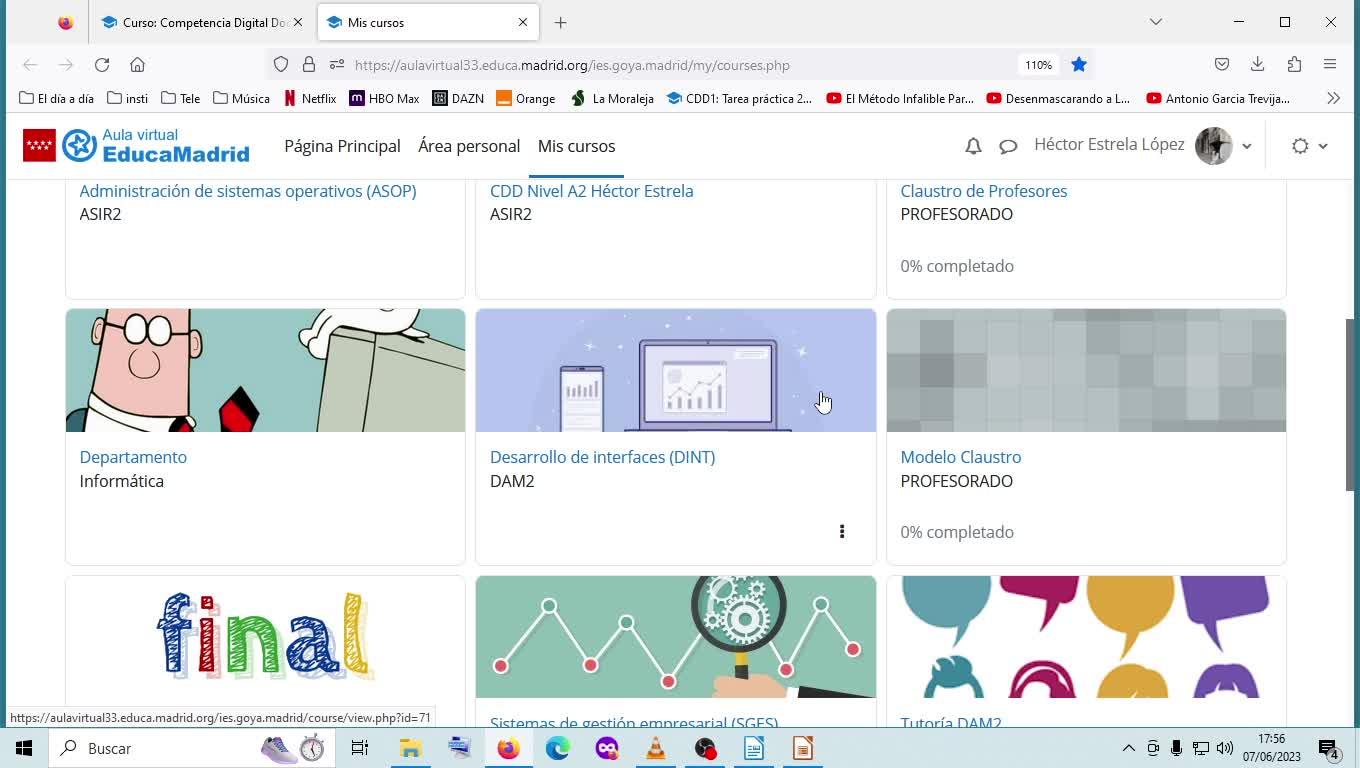This screenshot has width=1360, height=768.
Task: Open the Claustro de Profesores course
Action: pos(984,191)
